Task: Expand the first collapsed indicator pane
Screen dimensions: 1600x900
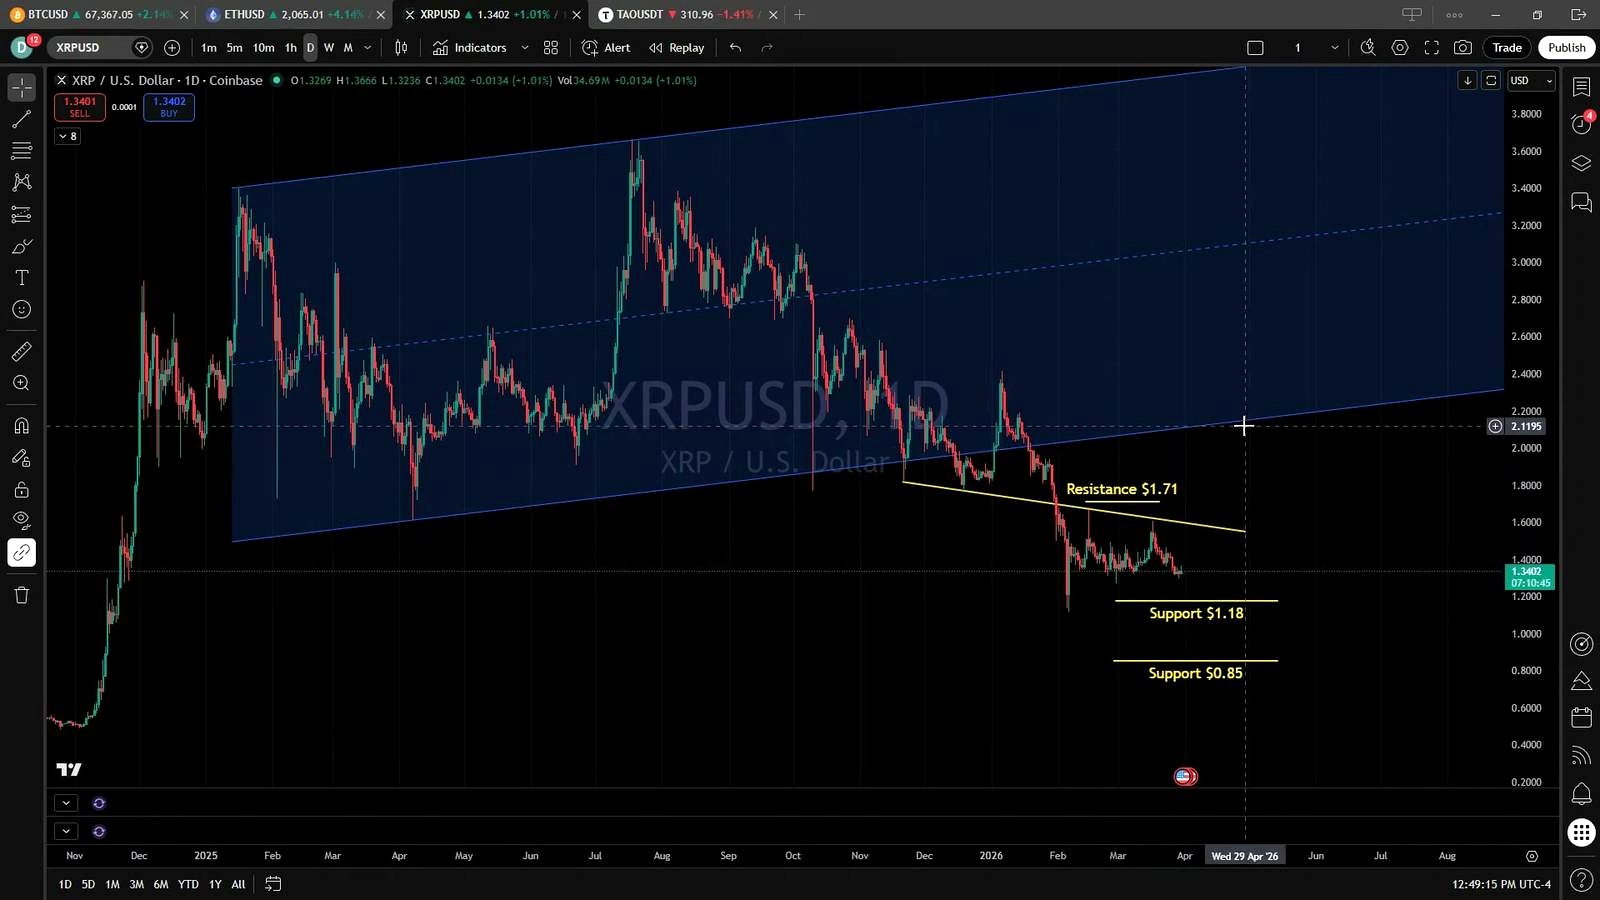Action: coord(66,803)
